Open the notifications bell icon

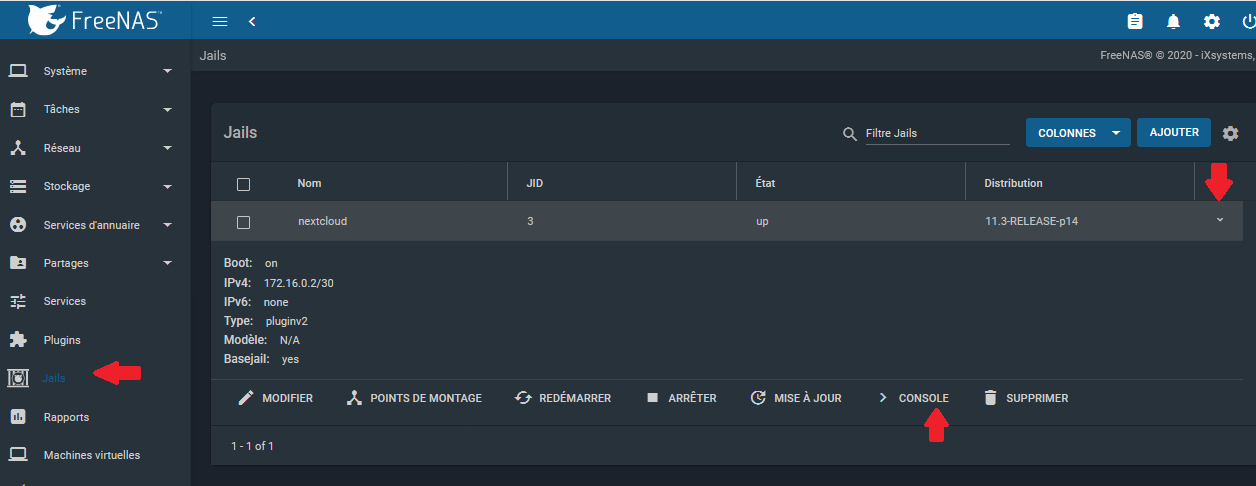[1173, 21]
